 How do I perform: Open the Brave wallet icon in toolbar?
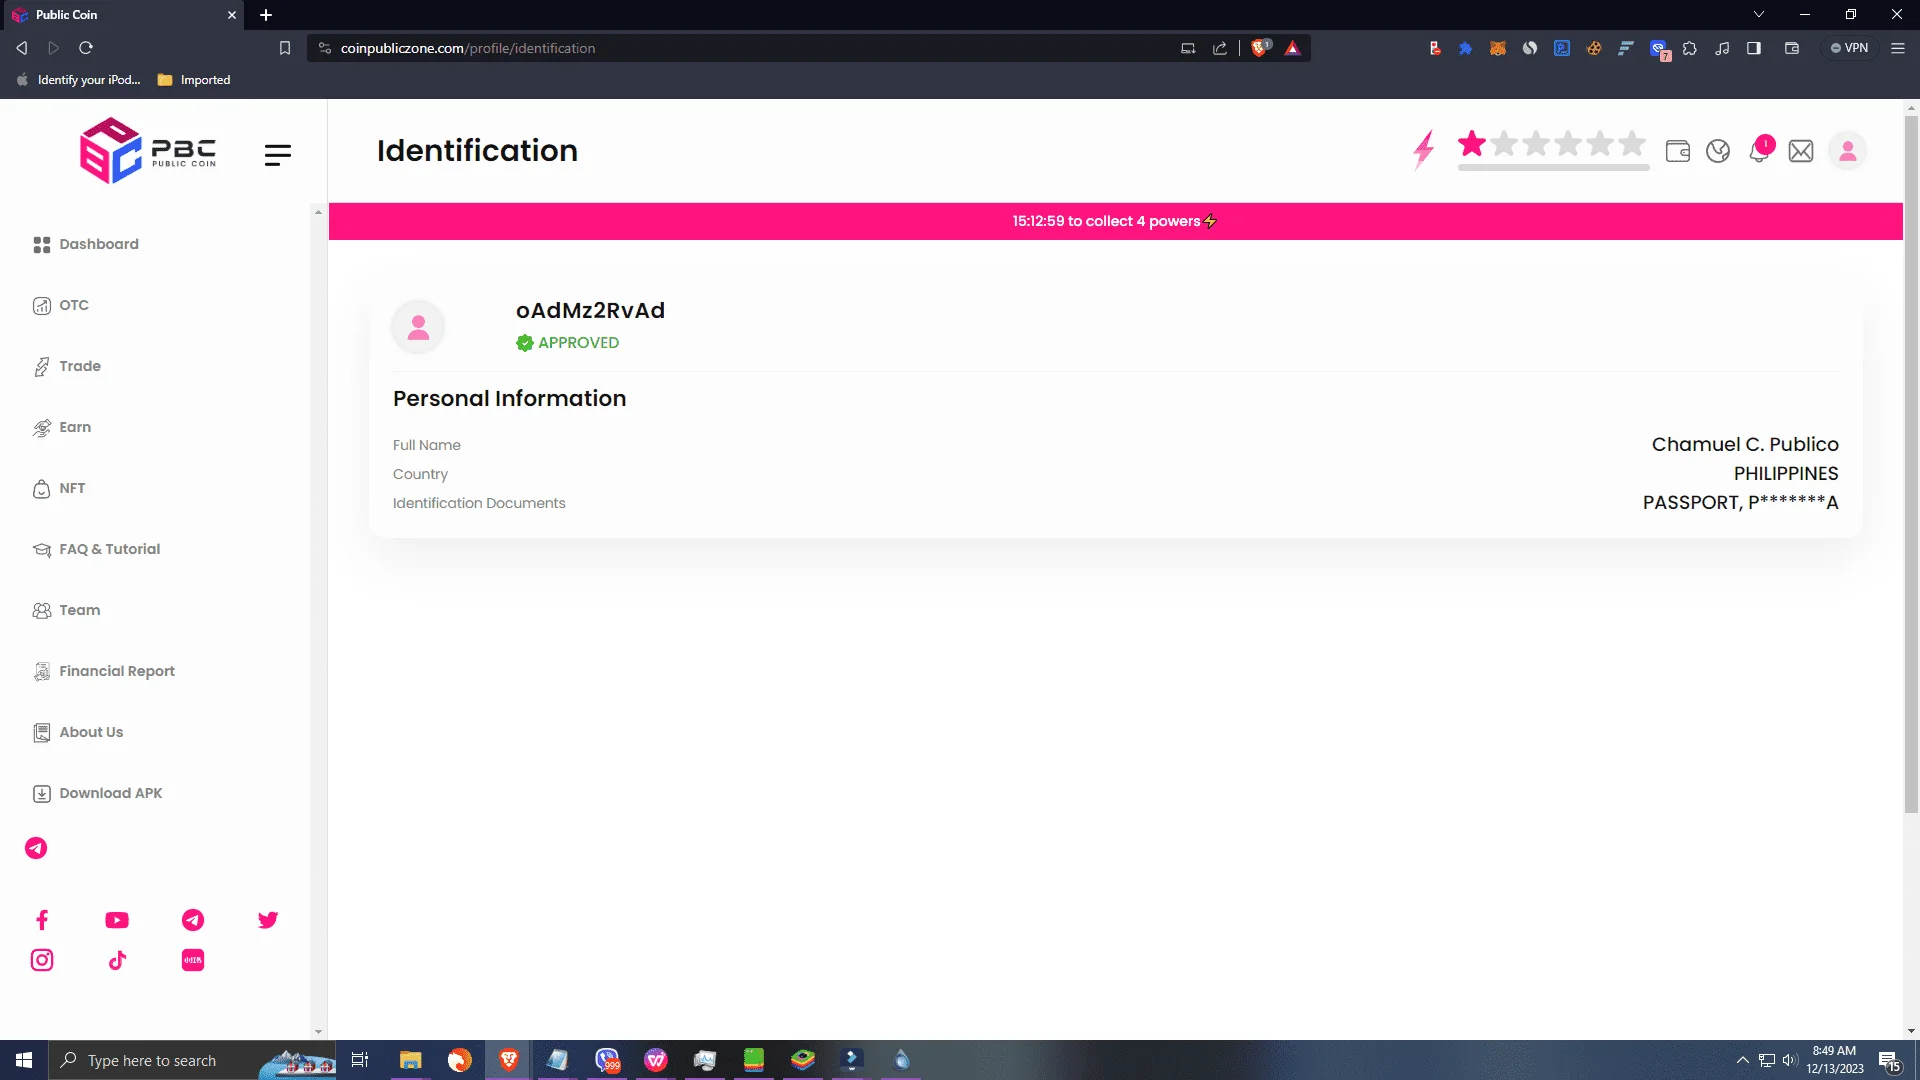click(x=1792, y=48)
